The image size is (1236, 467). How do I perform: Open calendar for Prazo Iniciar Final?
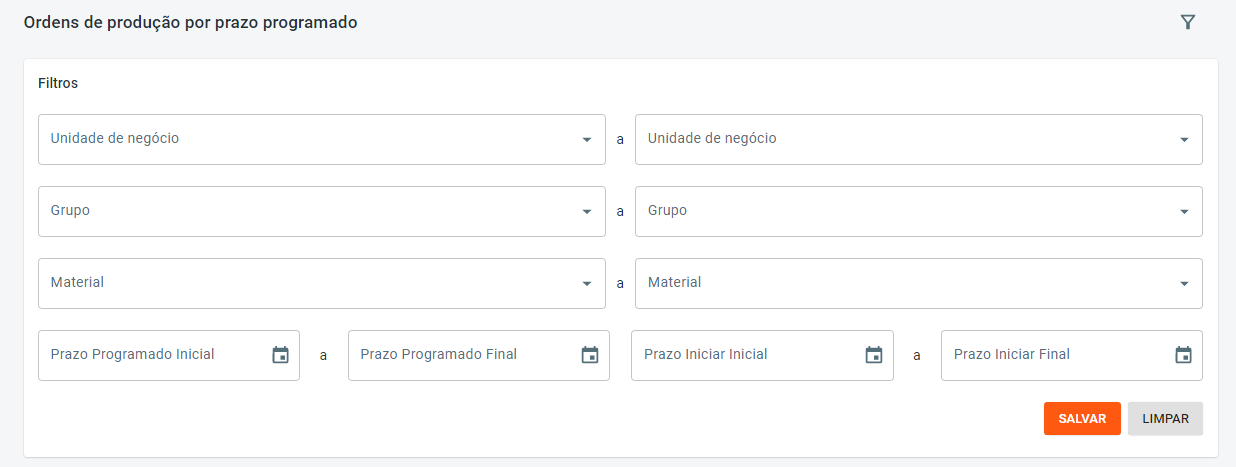[x=1183, y=355]
